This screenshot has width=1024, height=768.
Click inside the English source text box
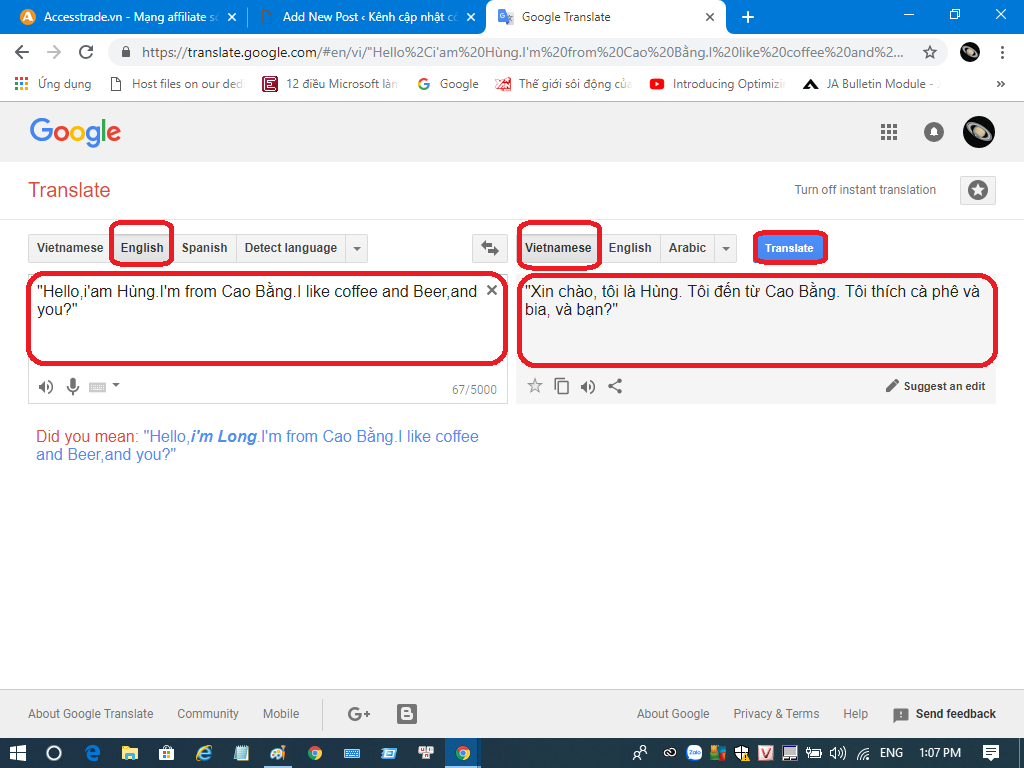click(260, 330)
